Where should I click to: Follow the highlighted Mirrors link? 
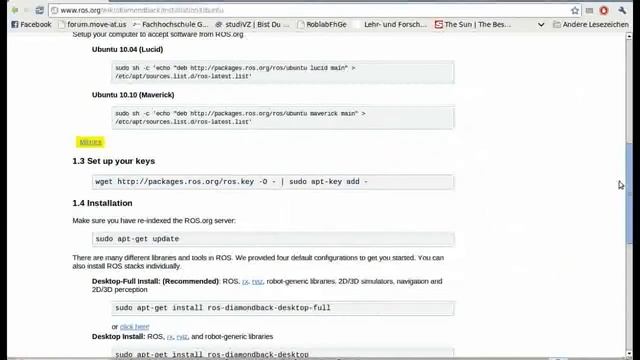pos(90,142)
